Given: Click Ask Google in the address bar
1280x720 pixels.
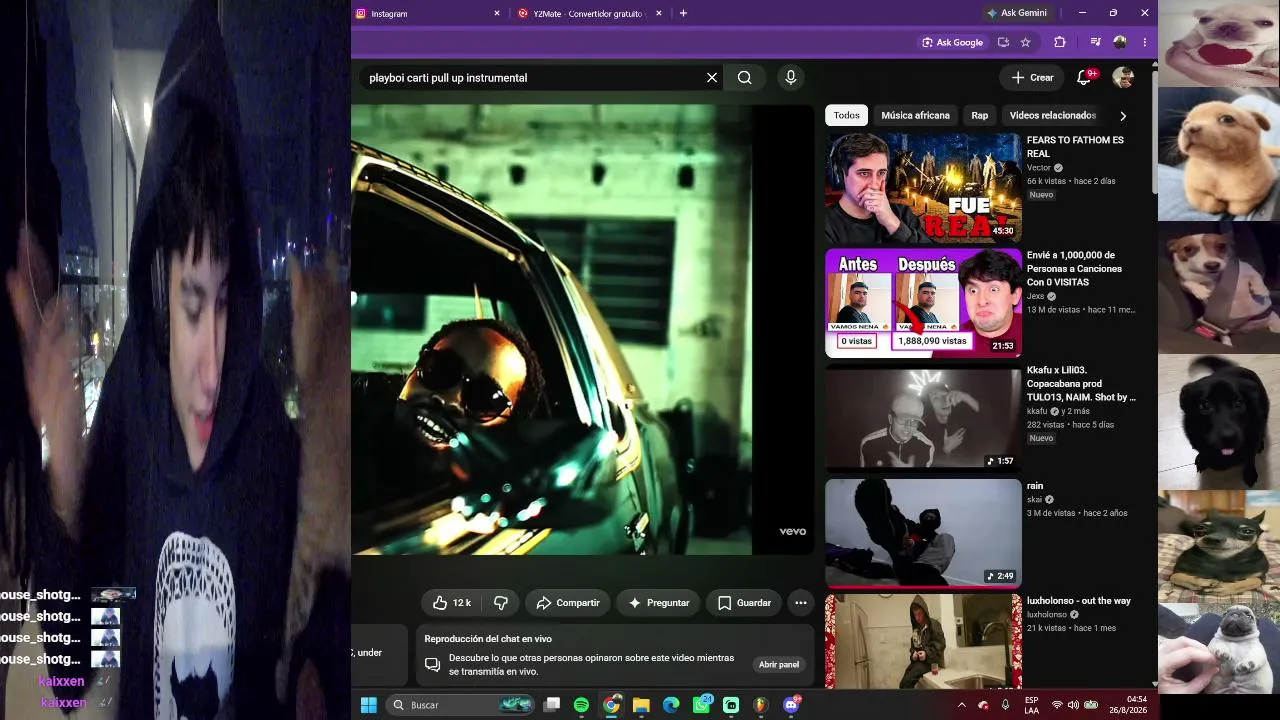Looking at the screenshot, I should [x=953, y=43].
